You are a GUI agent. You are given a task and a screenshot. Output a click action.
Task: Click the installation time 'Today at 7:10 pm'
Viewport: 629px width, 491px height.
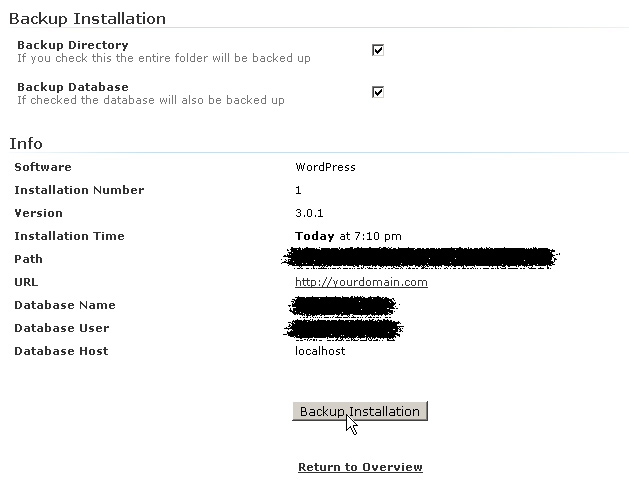[348, 236]
